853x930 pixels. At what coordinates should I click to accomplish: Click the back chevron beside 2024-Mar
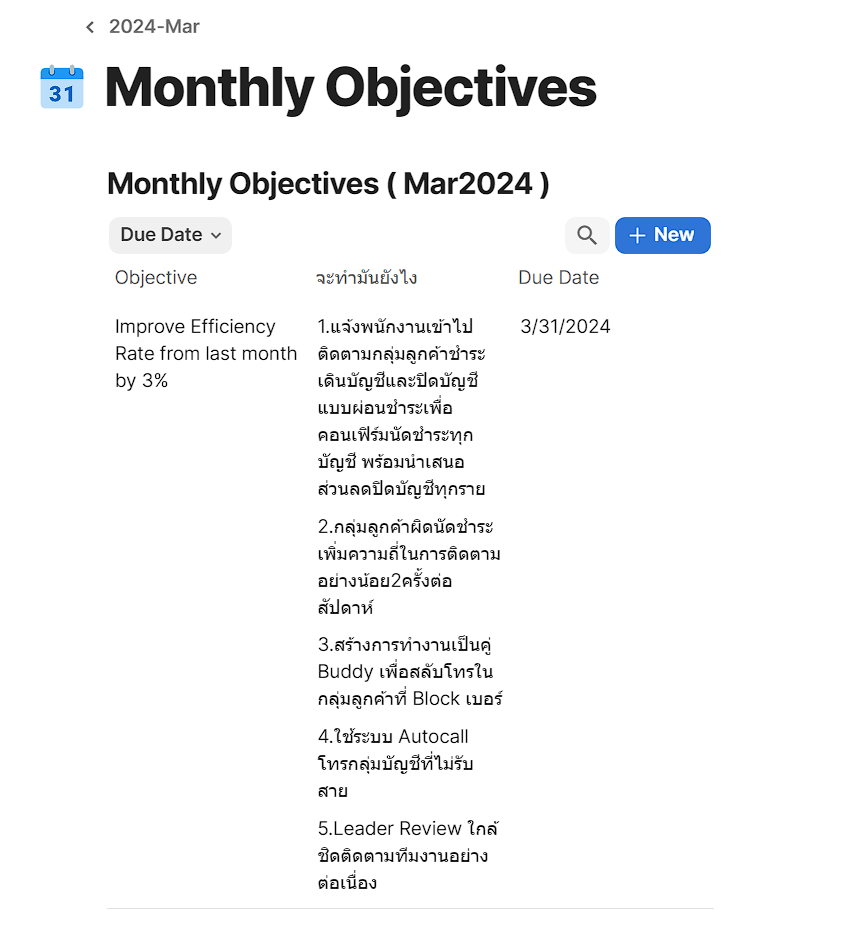[90, 27]
